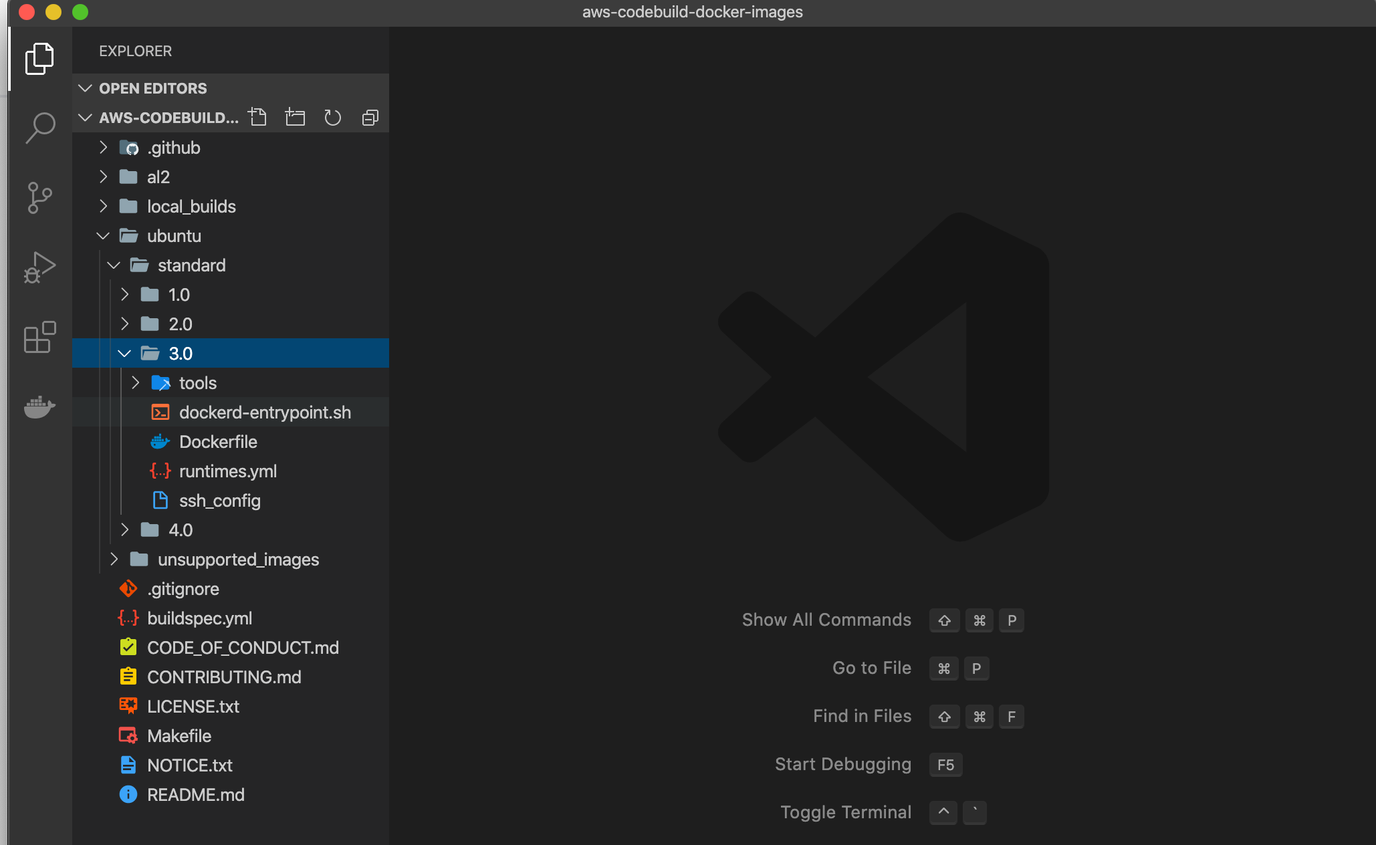This screenshot has height=845, width=1376.
Task: Expand the unsupported_images folder chevron
Action: coord(114,559)
